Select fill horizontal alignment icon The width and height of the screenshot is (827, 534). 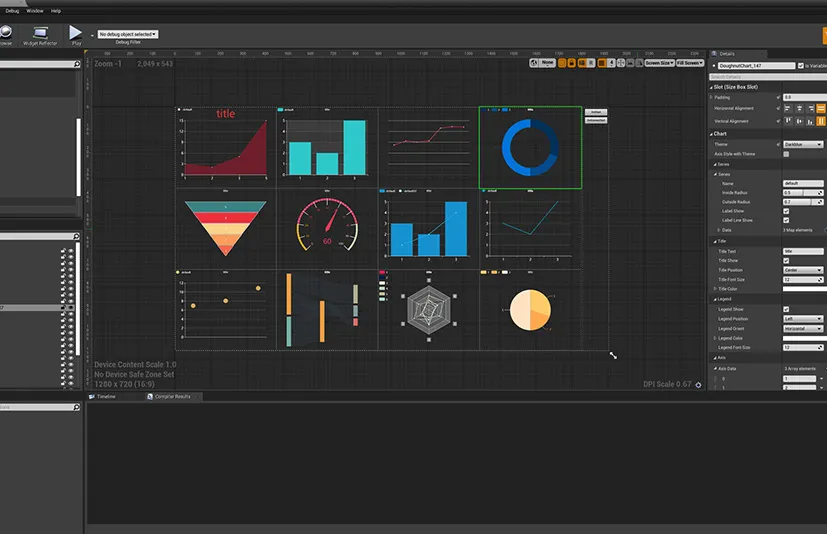(821, 108)
